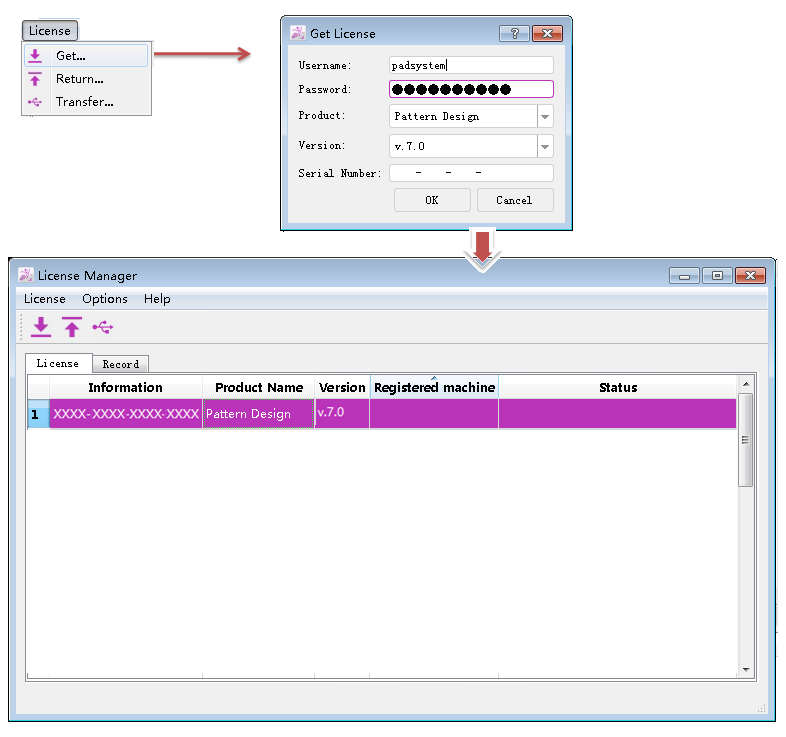The image size is (786, 737).
Task: Choose Transfer... from the License dropdown menu
Action: pos(84,102)
